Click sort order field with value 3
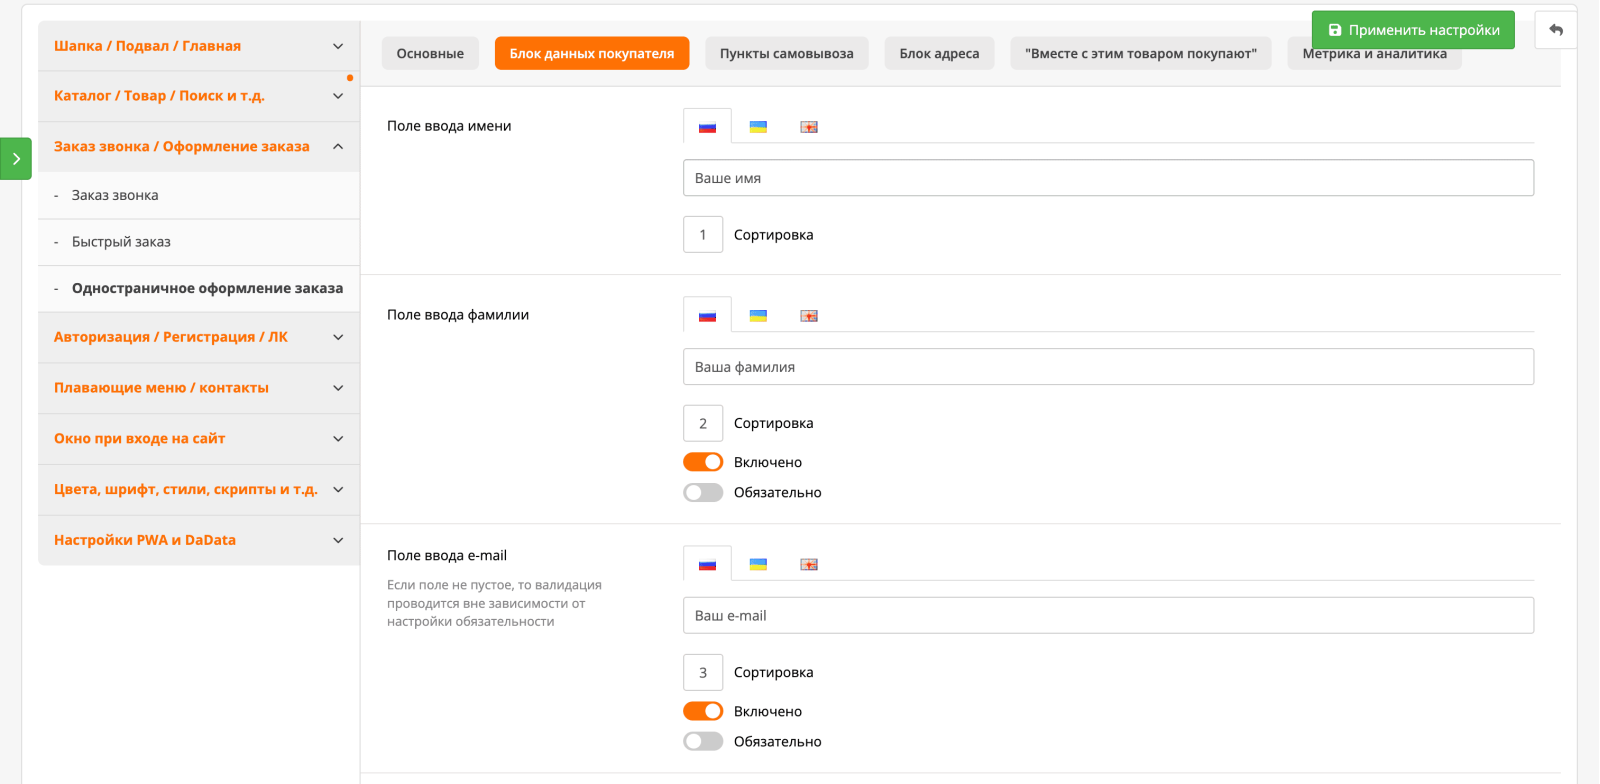This screenshot has height=784, width=1600. 703,673
